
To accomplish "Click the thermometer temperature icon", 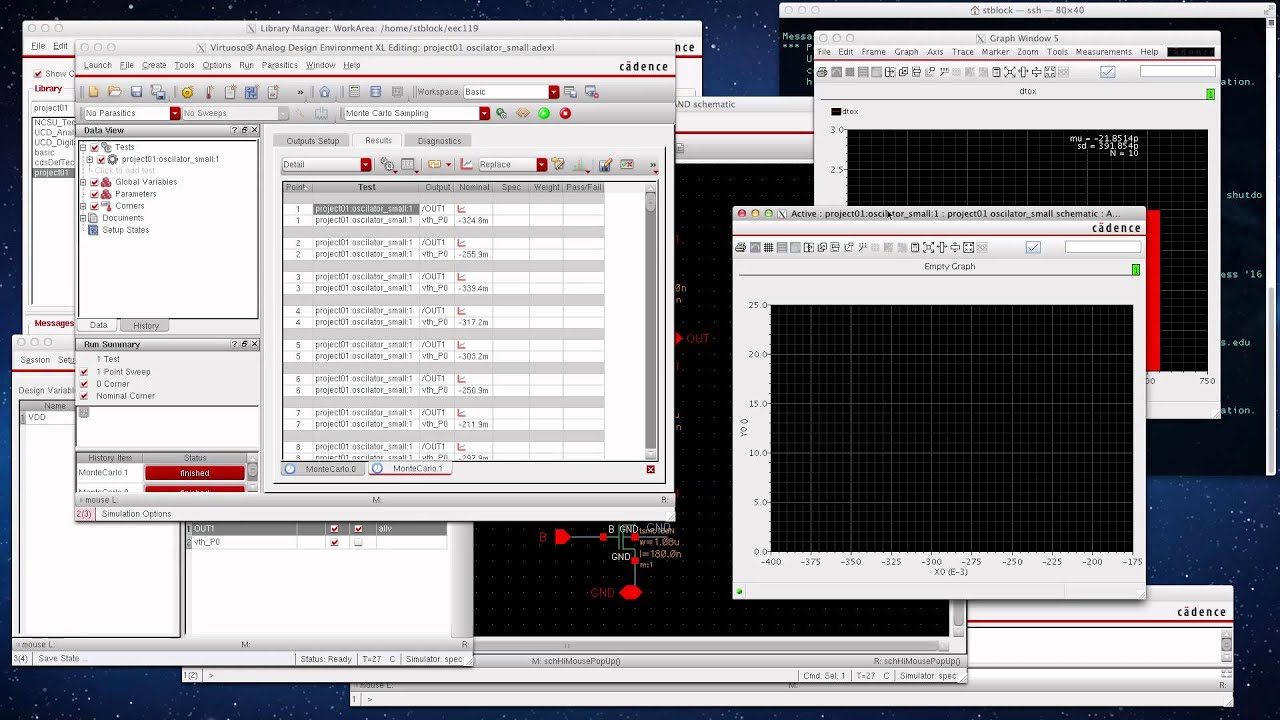I will tap(209, 92).
